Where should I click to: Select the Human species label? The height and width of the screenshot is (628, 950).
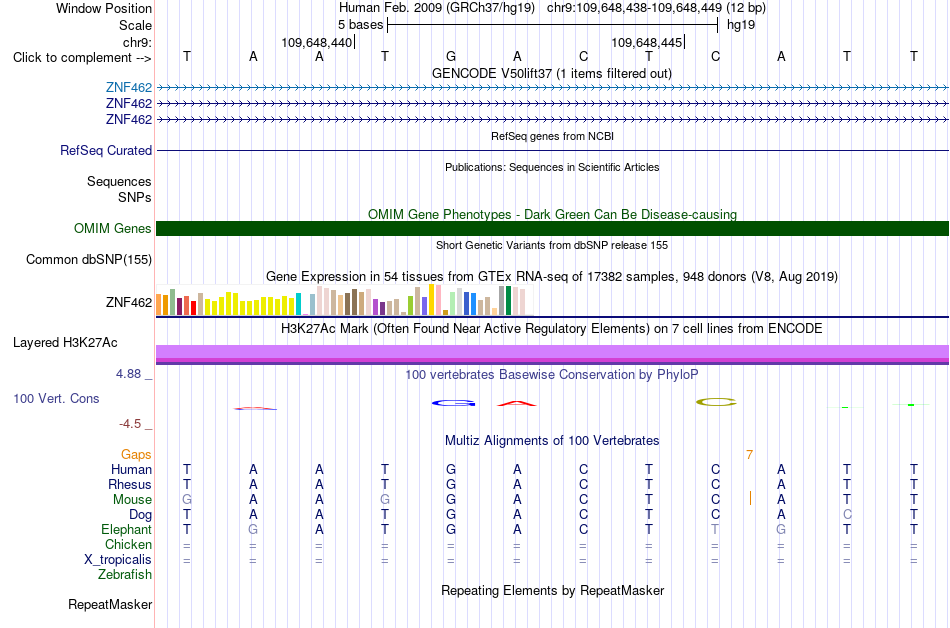point(131,469)
